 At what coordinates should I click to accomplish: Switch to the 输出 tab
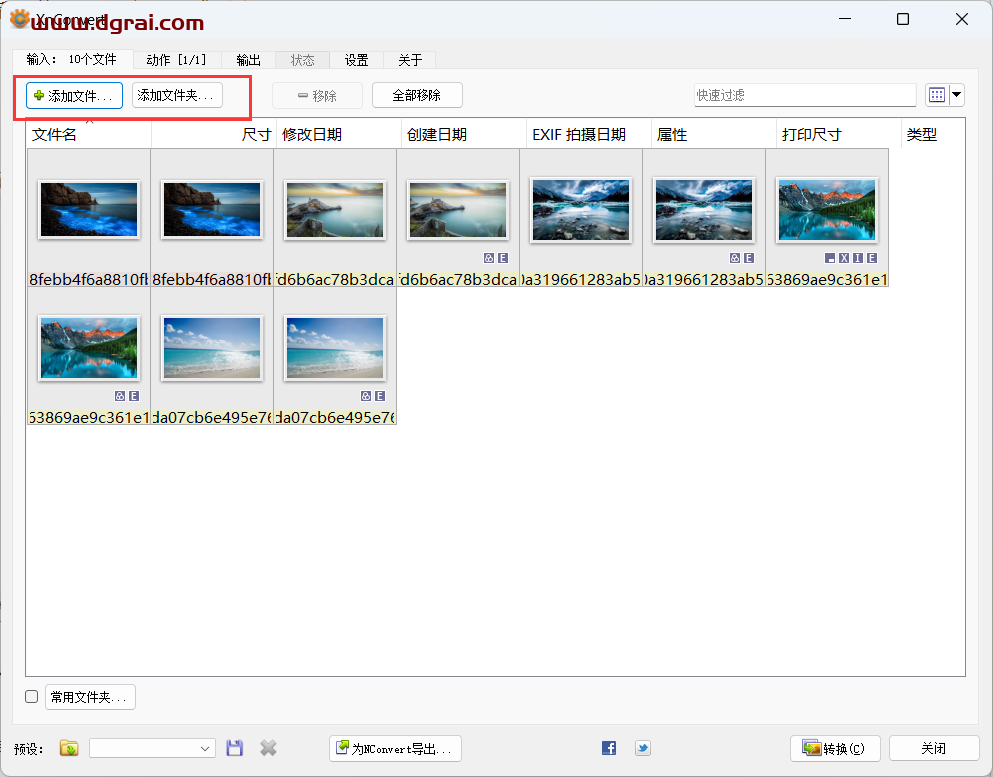tap(248, 60)
